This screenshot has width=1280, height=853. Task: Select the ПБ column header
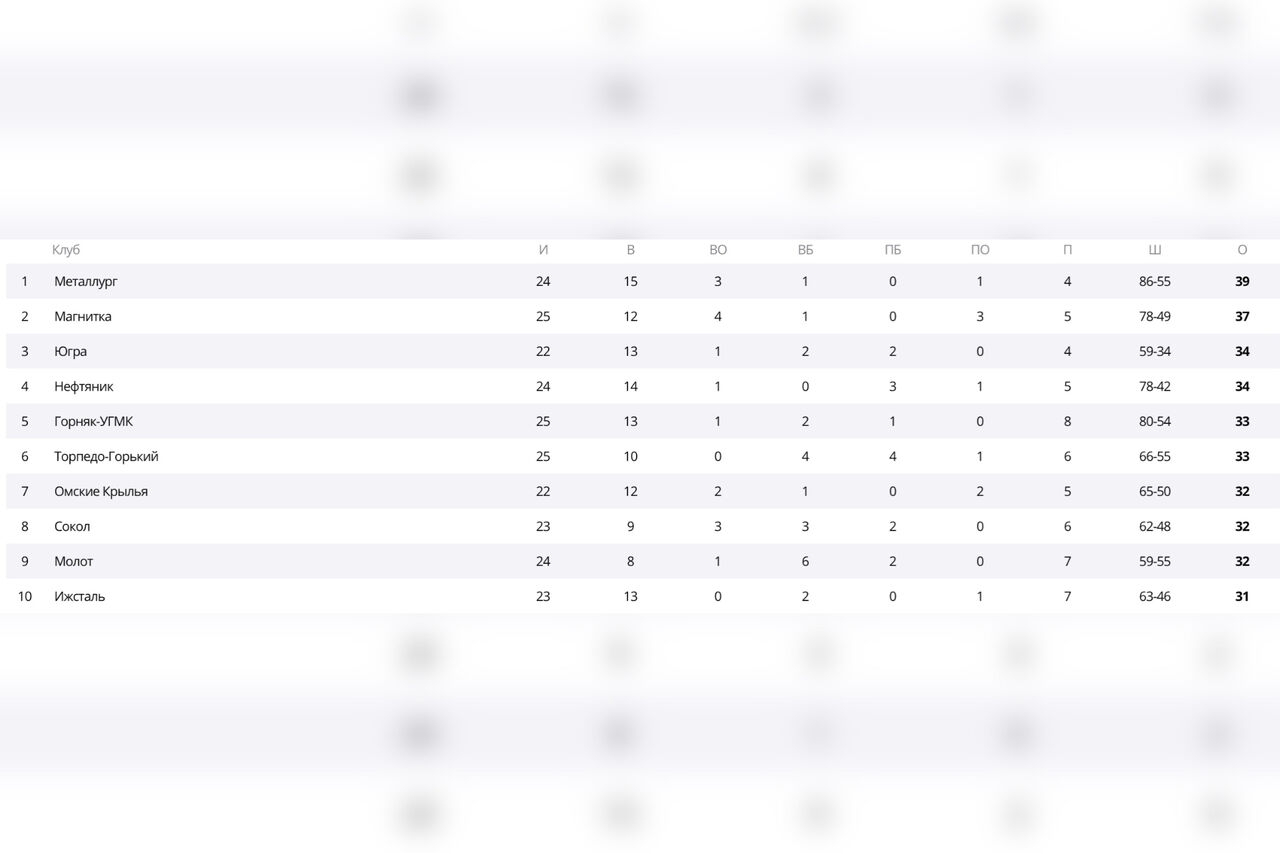click(892, 250)
